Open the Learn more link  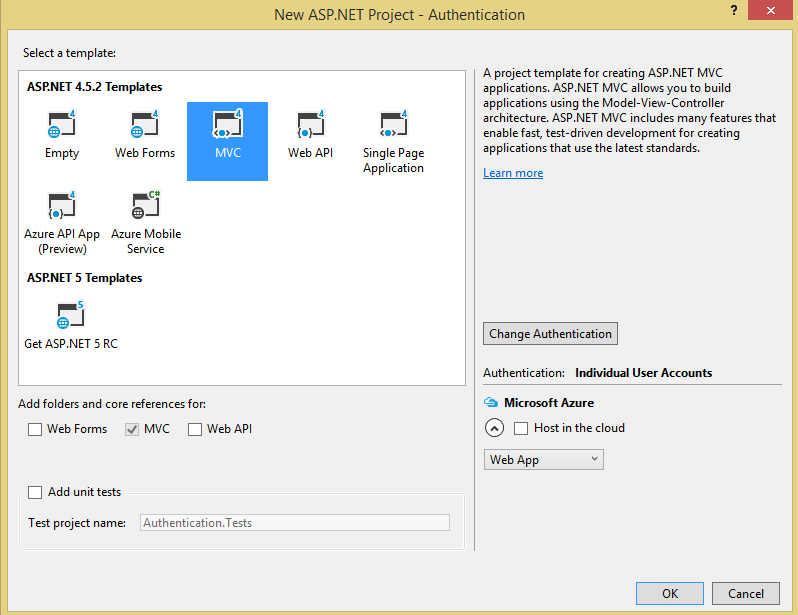(513, 173)
